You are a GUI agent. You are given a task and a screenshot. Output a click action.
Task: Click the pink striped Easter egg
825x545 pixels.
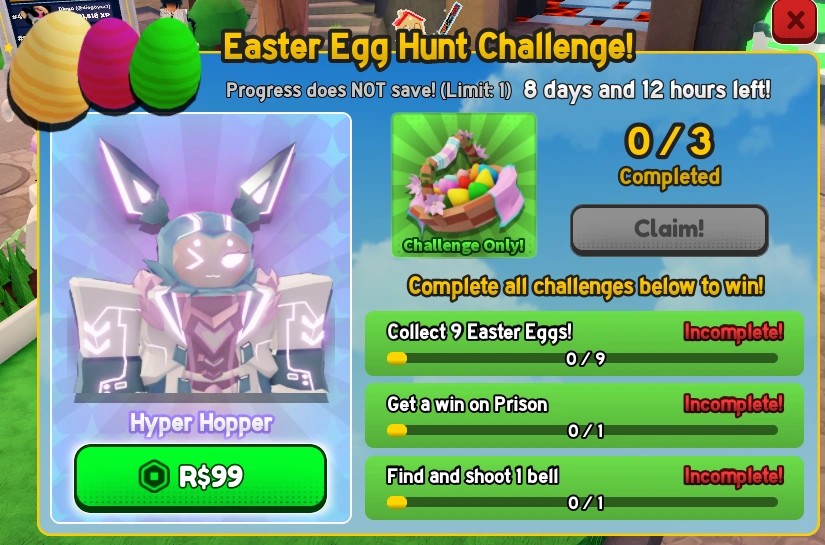107,63
